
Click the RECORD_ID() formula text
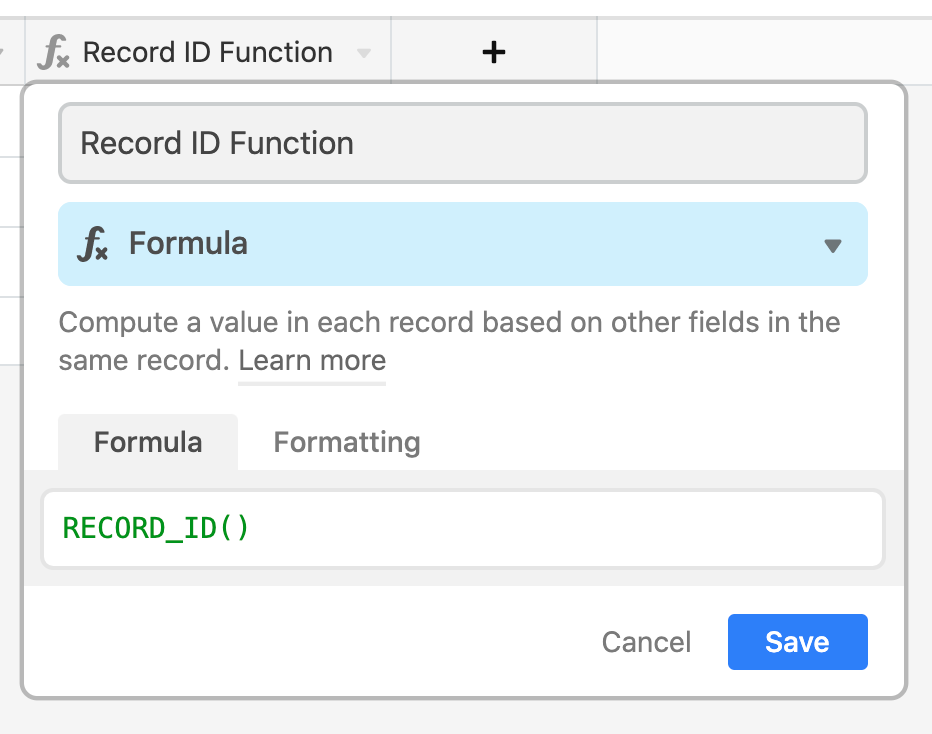coord(156,528)
